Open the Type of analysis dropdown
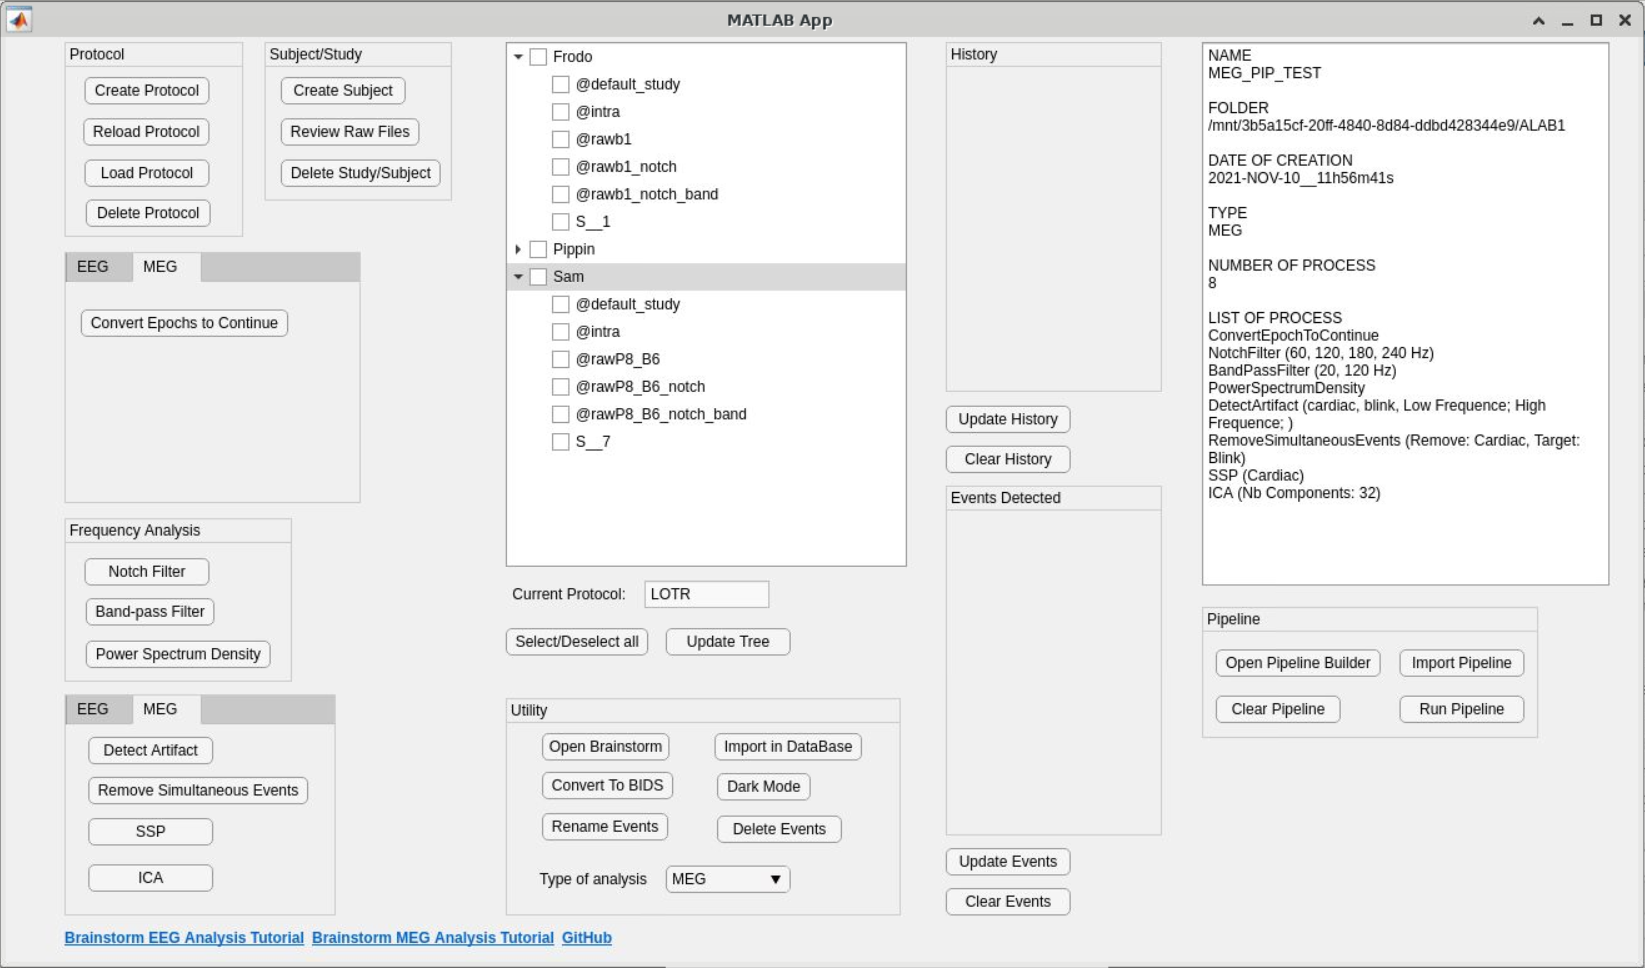 coord(727,879)
